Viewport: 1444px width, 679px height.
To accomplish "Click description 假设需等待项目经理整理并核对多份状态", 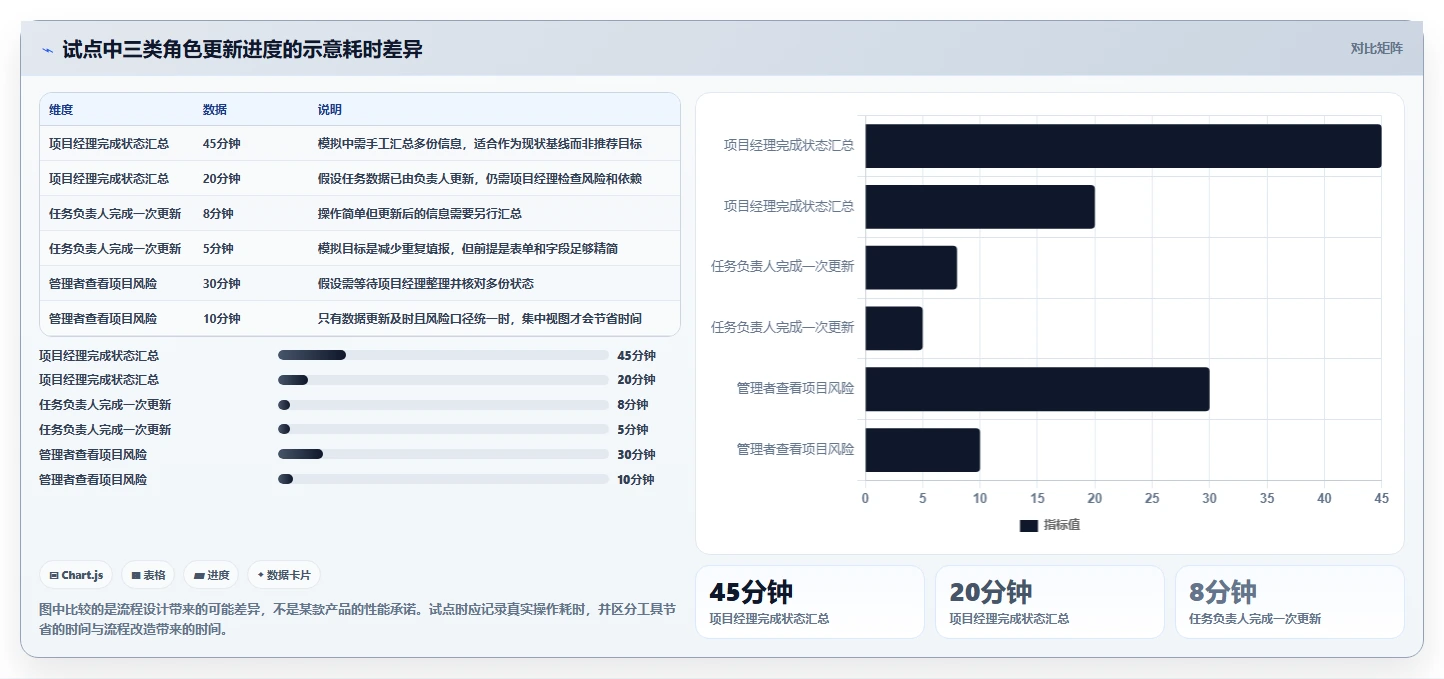I will click(x=426, y=284).
